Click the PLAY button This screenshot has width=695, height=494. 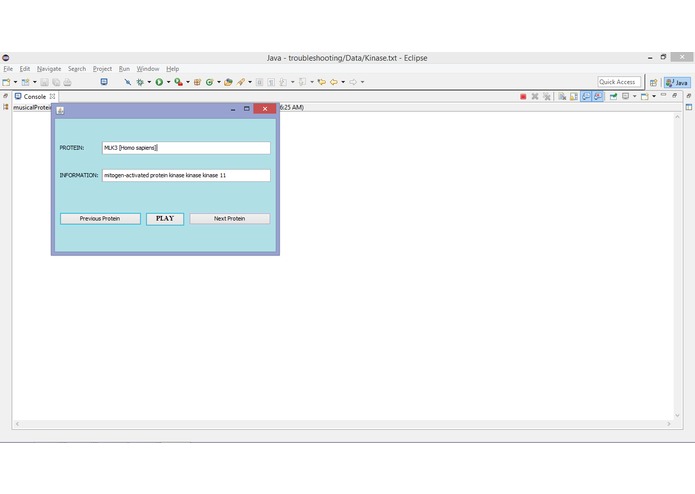pos(165,219)
